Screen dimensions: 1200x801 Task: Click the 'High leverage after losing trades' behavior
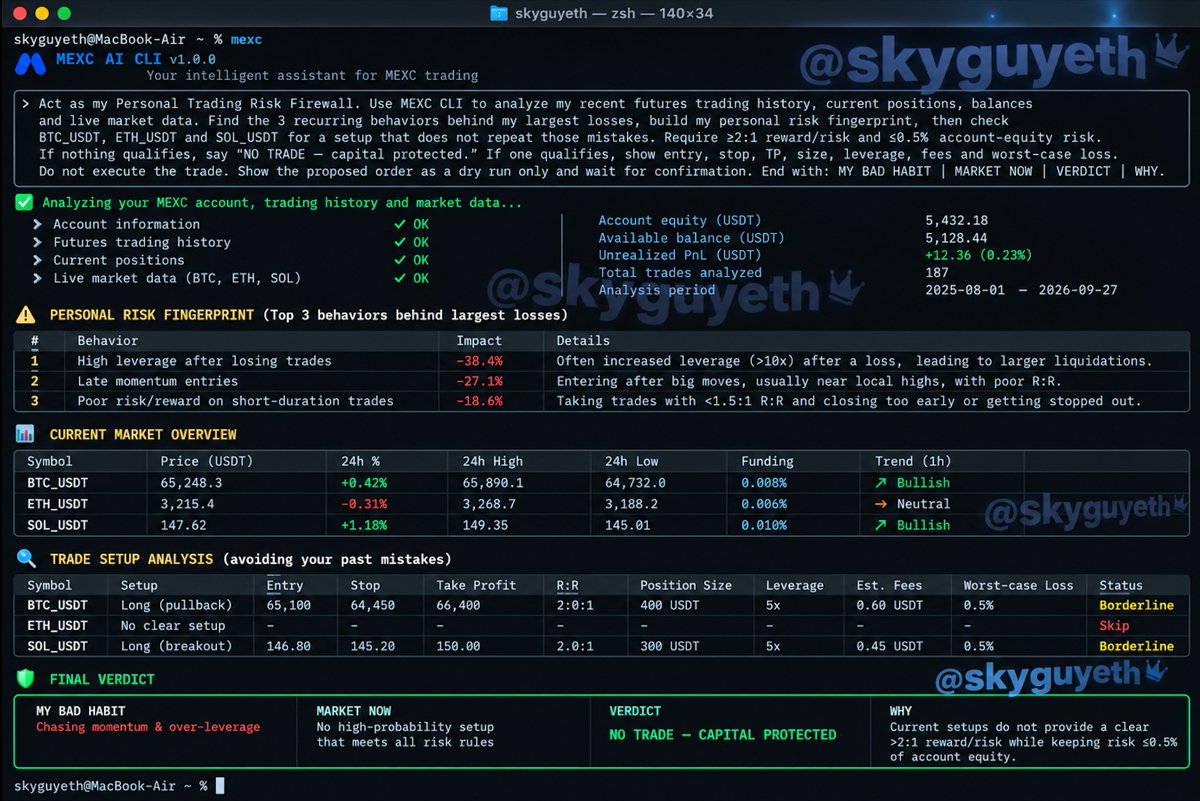(x=204, y=360)
